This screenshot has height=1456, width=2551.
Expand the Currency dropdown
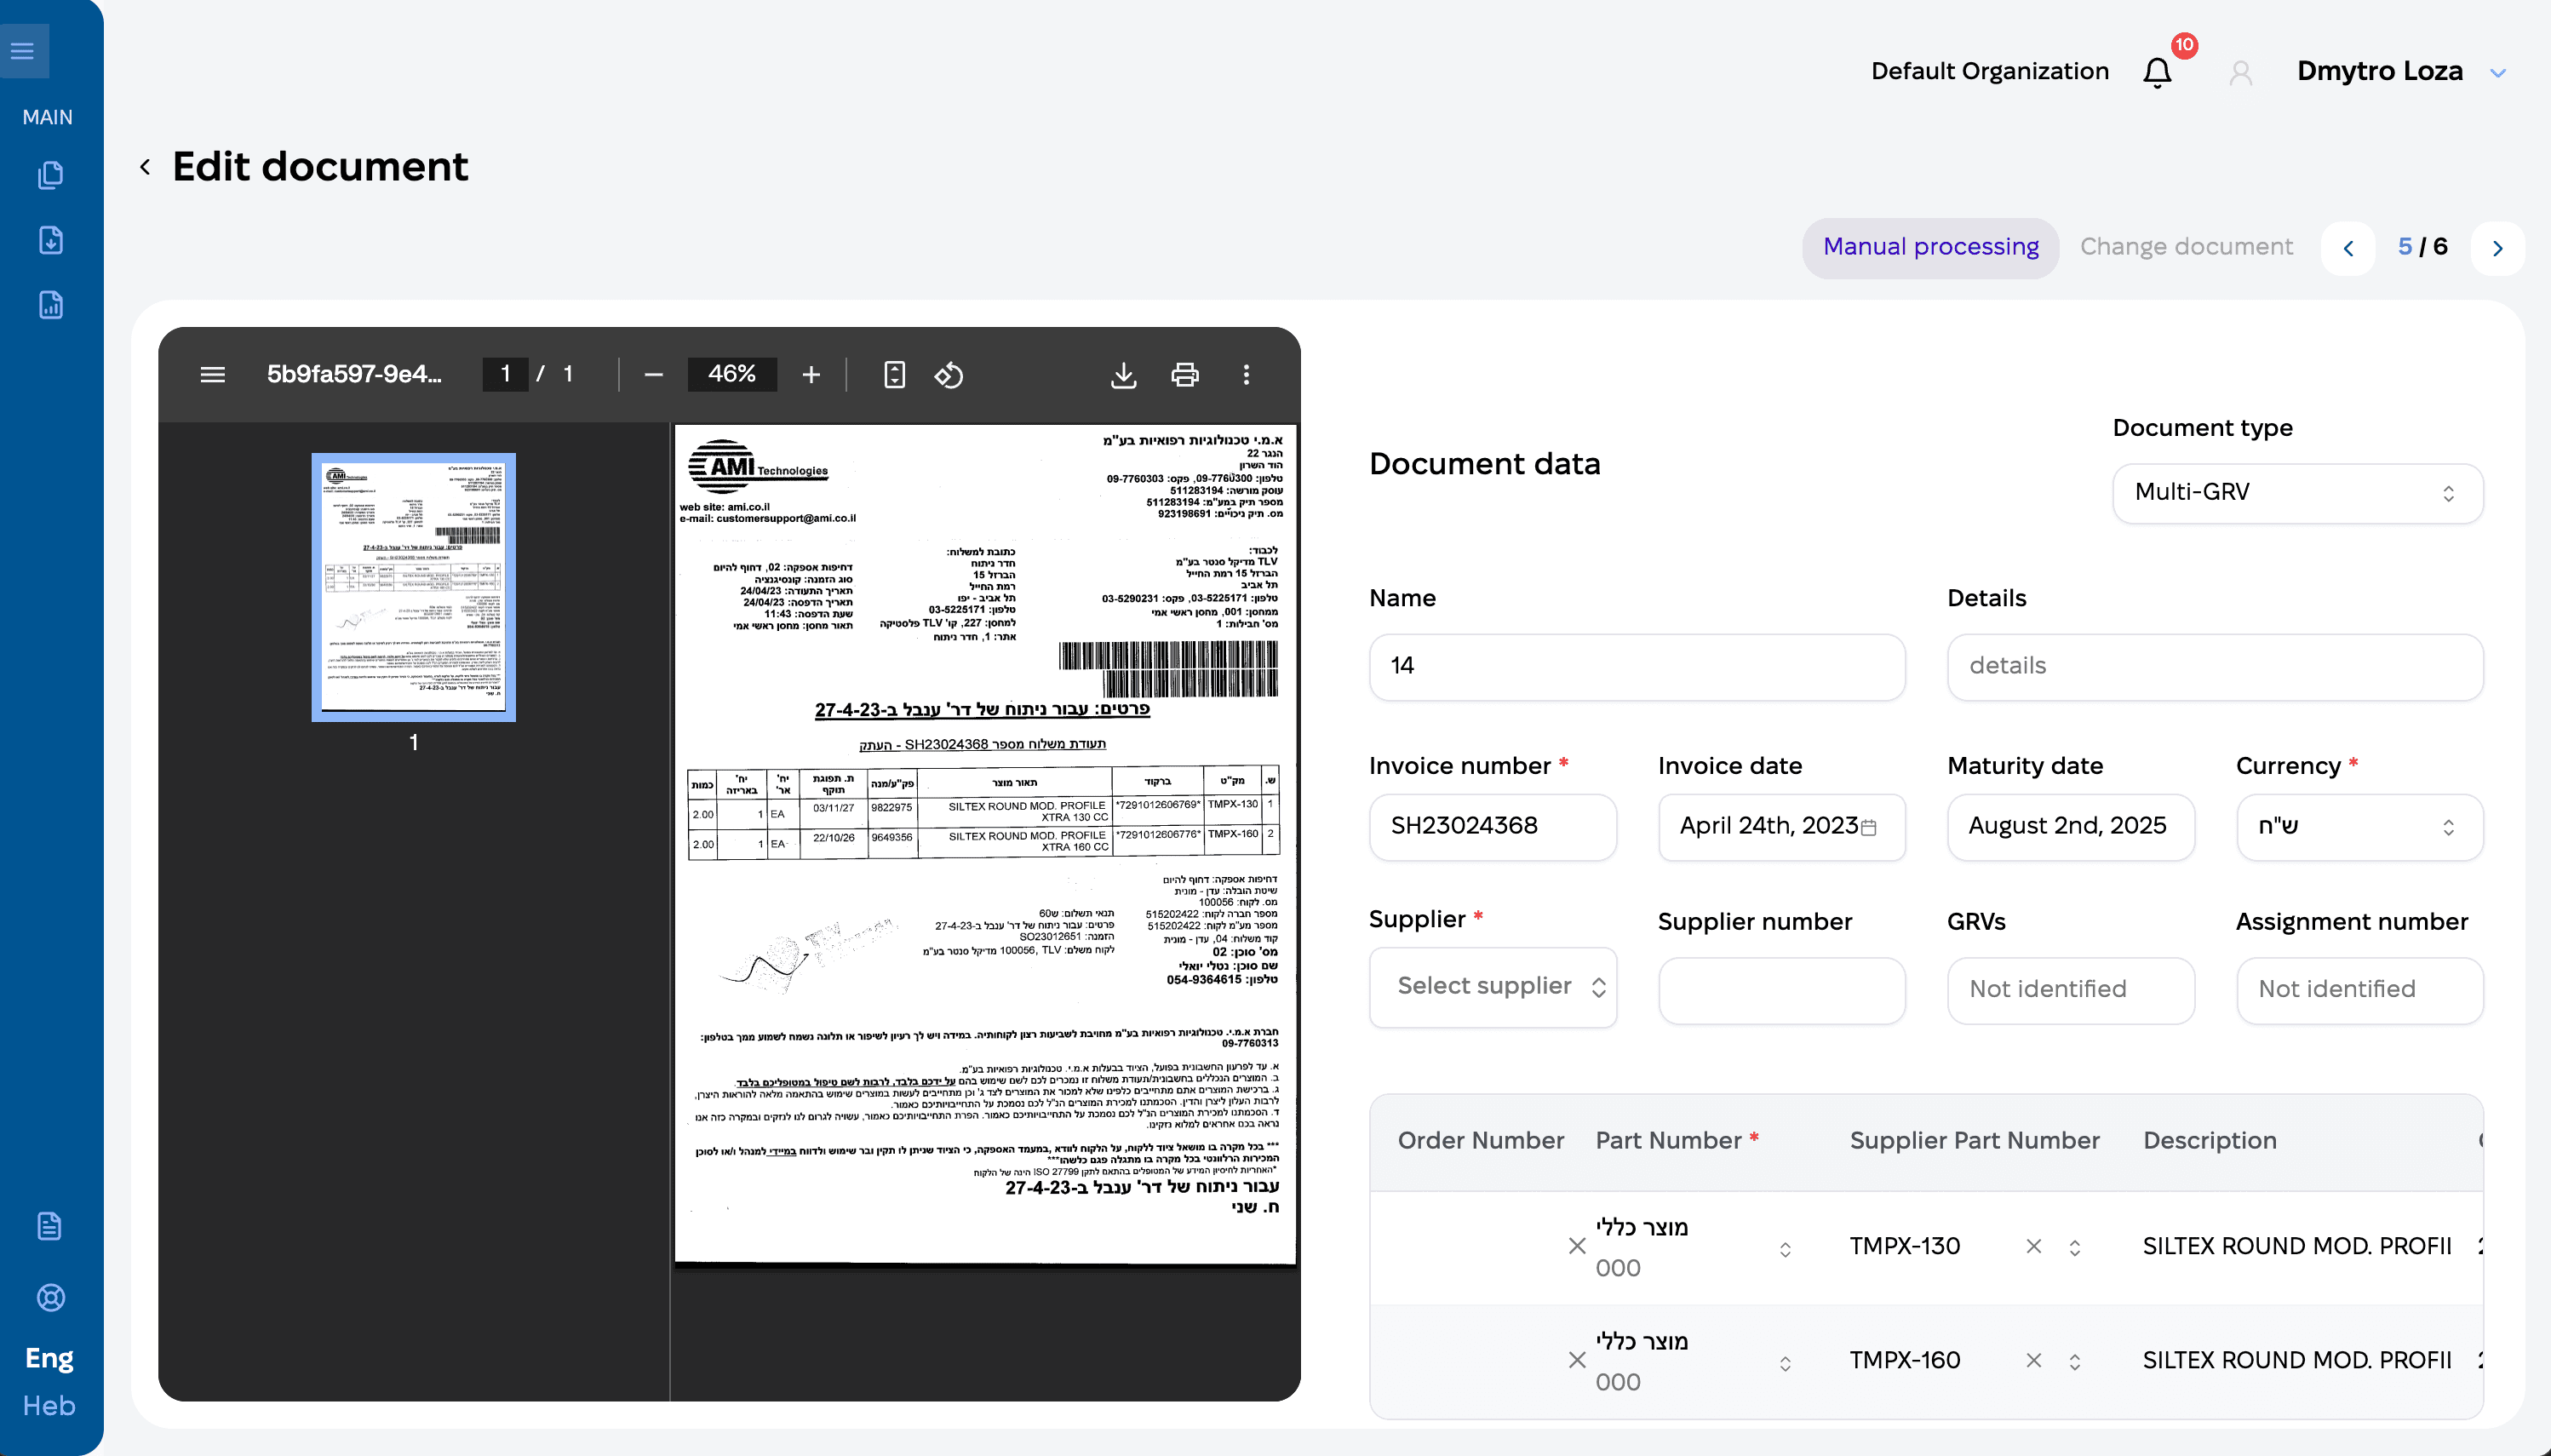2359,827
